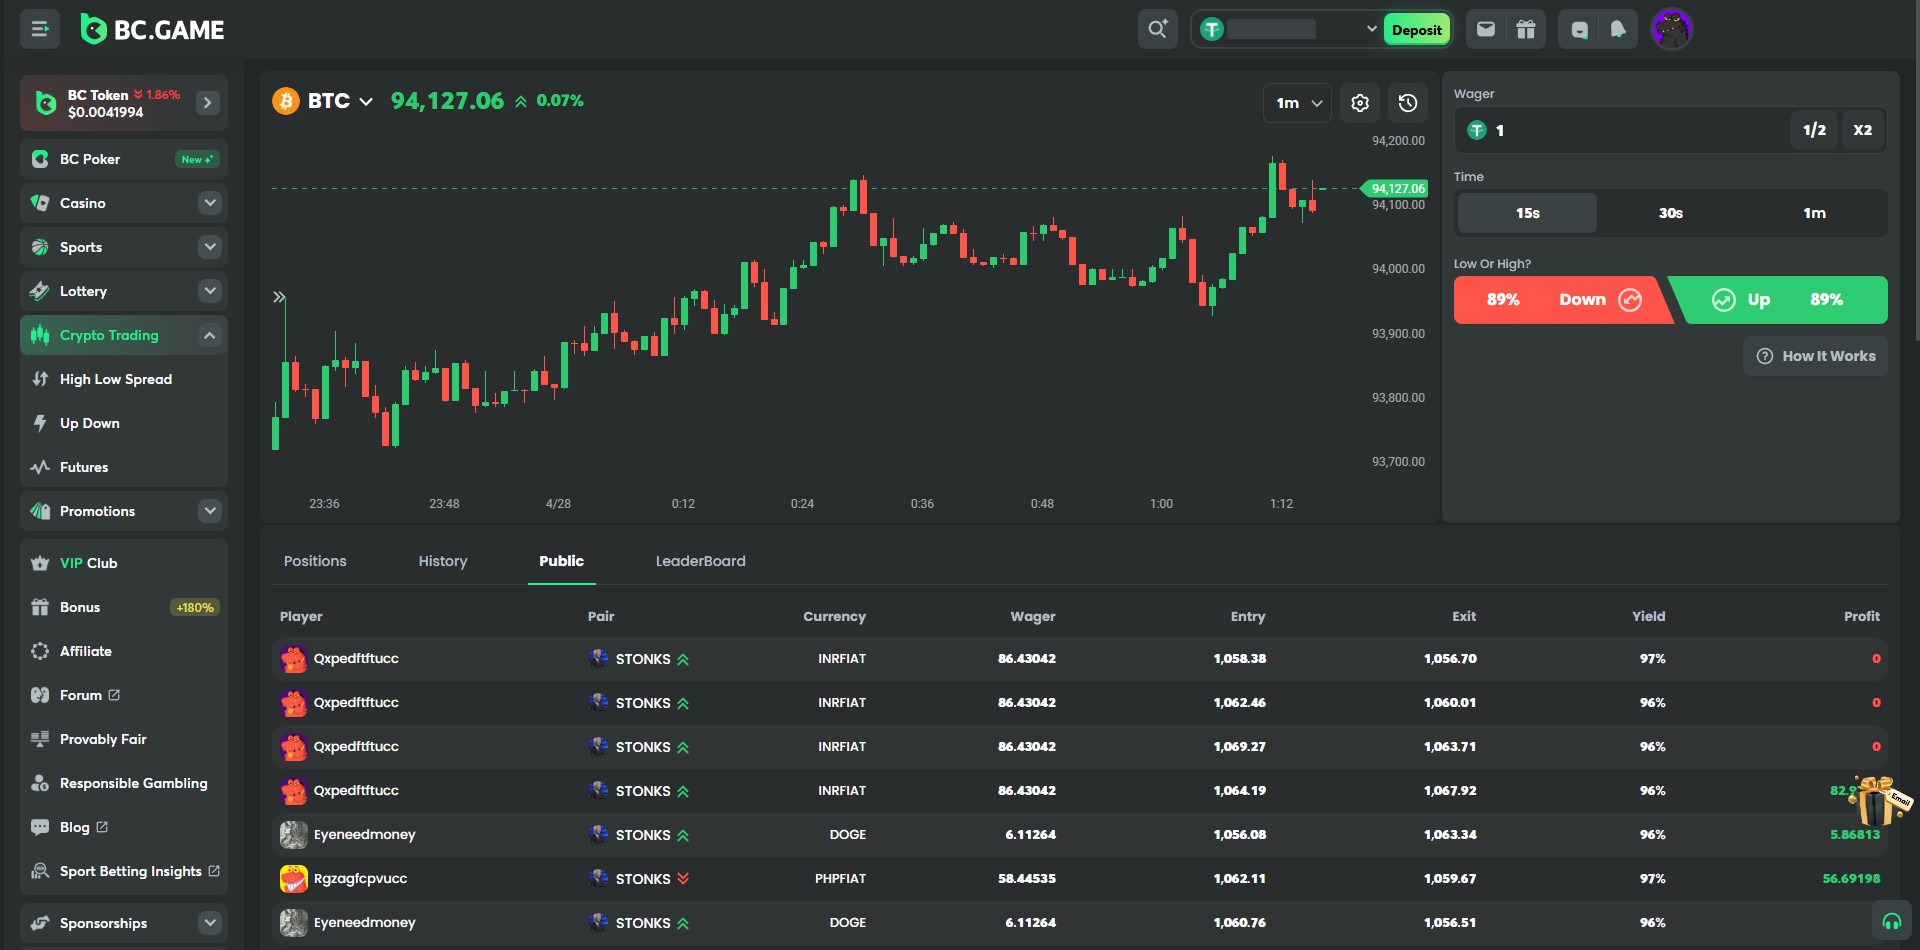The width and height of the screenshot is (1920, 950).
Task: Click the Rgzagfcpvucc player avatar
Action: (293, 879)
